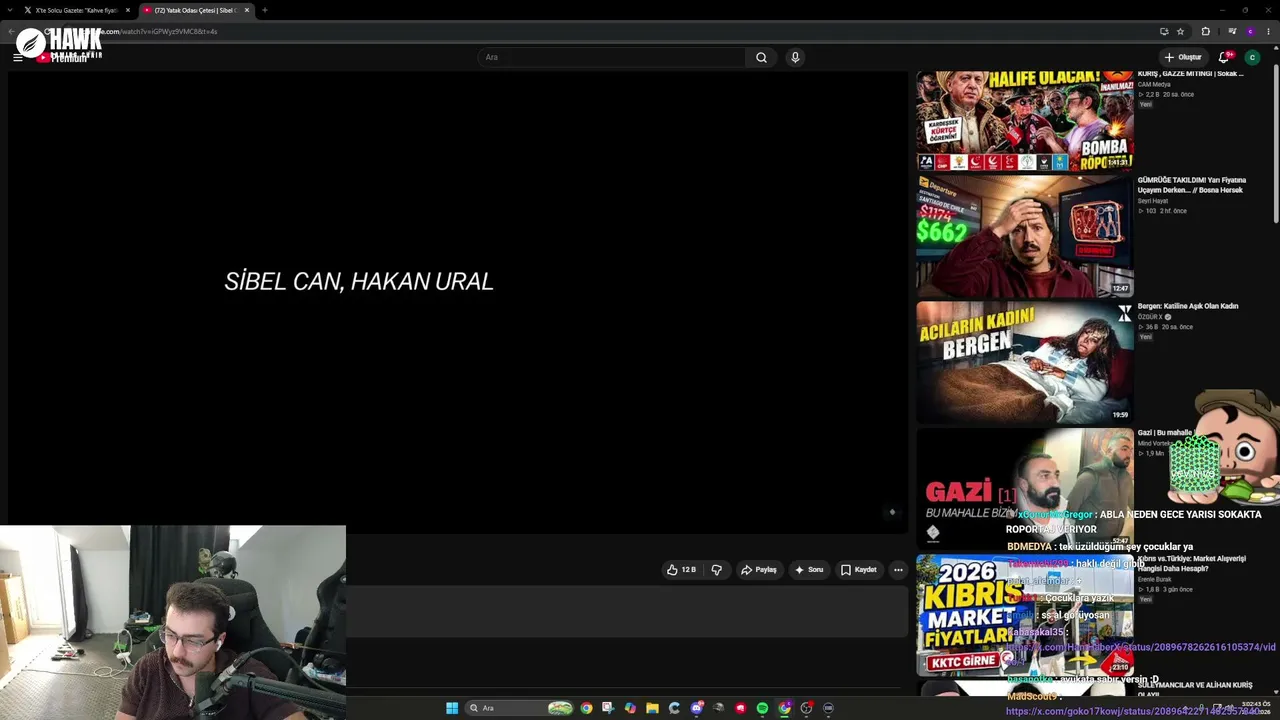Open Microsoft Copilot from the taskbar

click(x=630, y=708)
